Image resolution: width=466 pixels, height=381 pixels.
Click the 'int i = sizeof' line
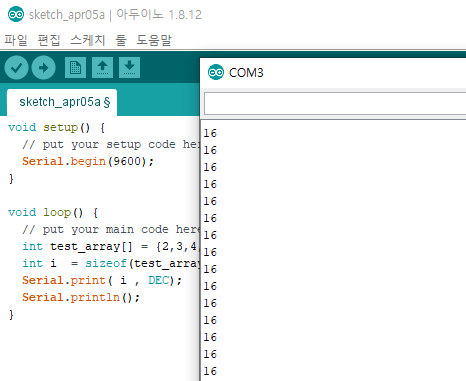point(110,263)
